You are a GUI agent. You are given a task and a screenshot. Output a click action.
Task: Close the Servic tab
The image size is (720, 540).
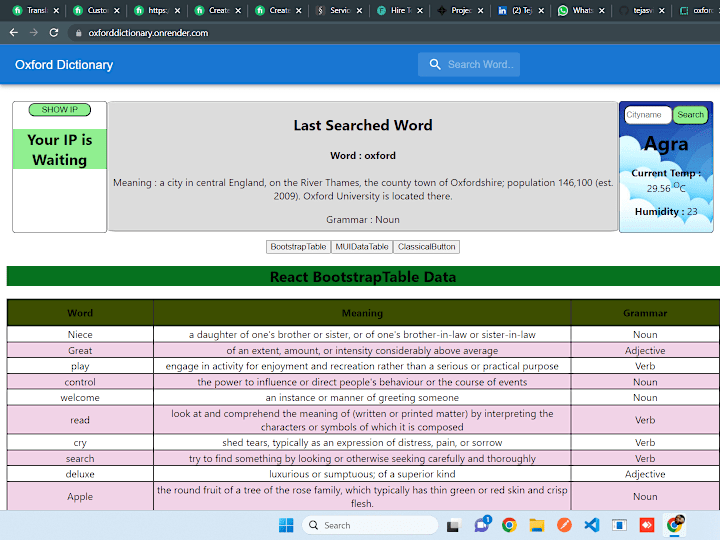point(359,10)
